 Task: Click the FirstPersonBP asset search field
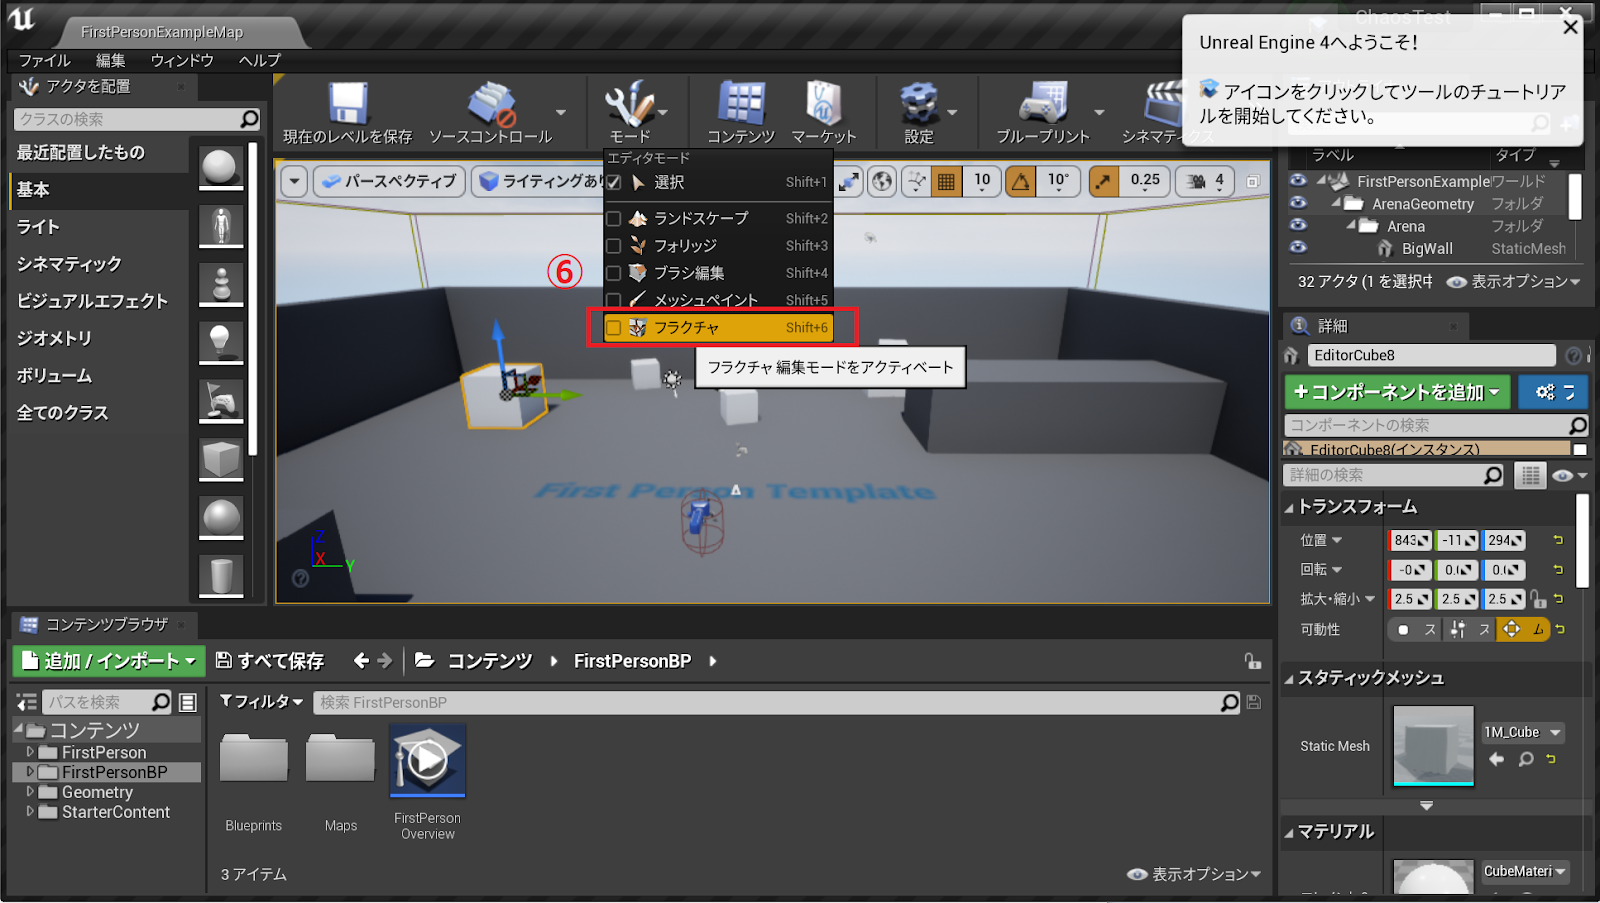(777, 702)
